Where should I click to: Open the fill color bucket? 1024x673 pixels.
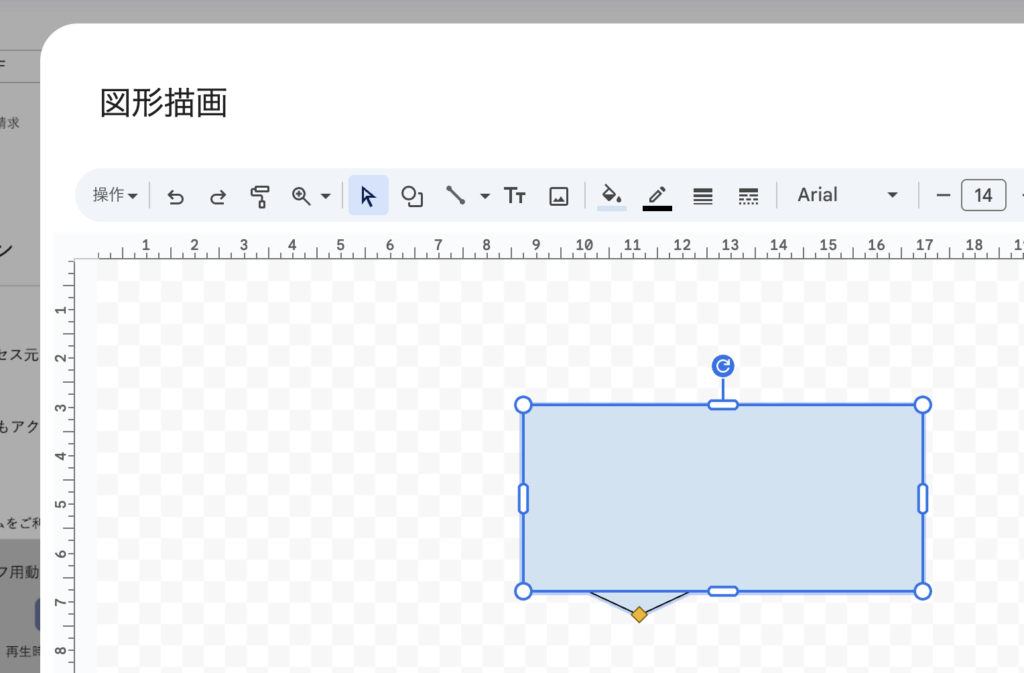[611, 195]
